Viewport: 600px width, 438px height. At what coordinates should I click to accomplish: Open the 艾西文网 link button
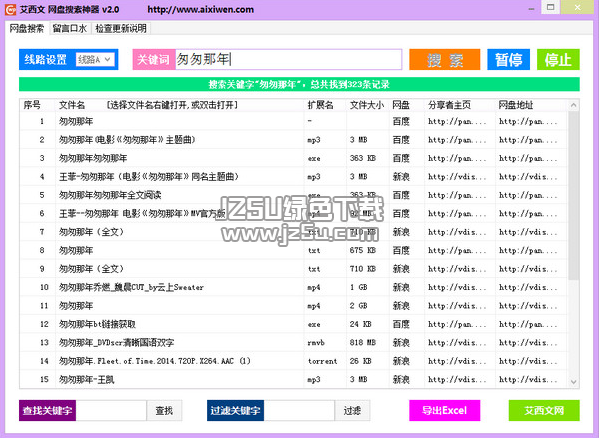544,410
